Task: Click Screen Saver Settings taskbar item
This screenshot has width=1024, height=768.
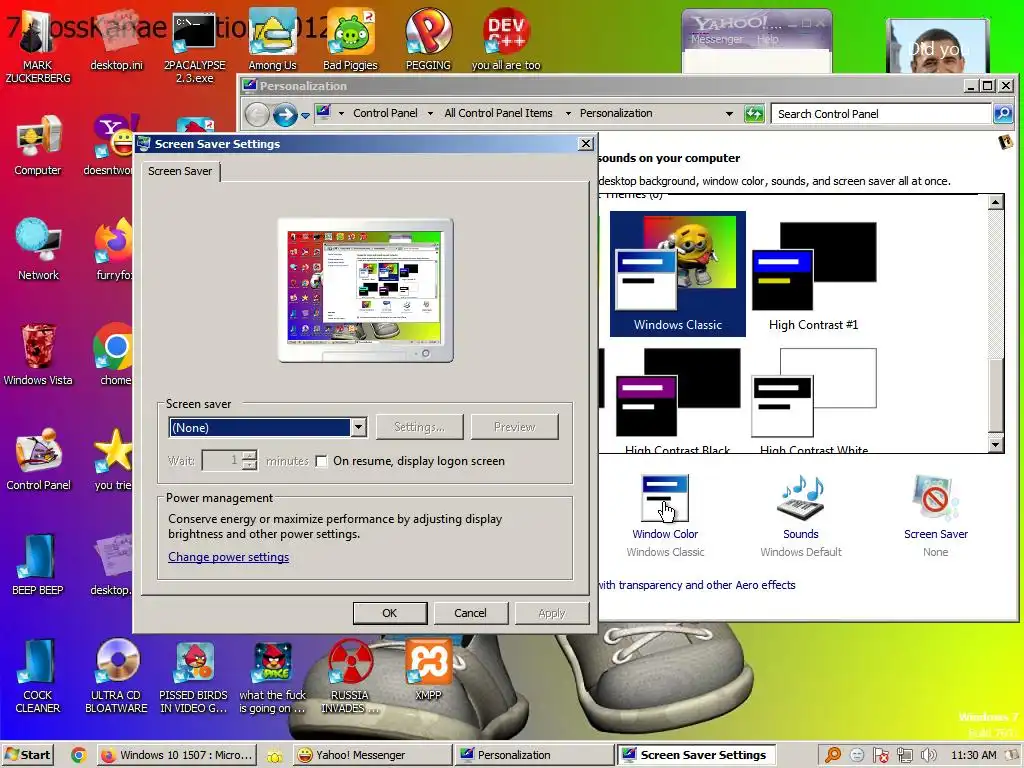Action: pos(696,755)
